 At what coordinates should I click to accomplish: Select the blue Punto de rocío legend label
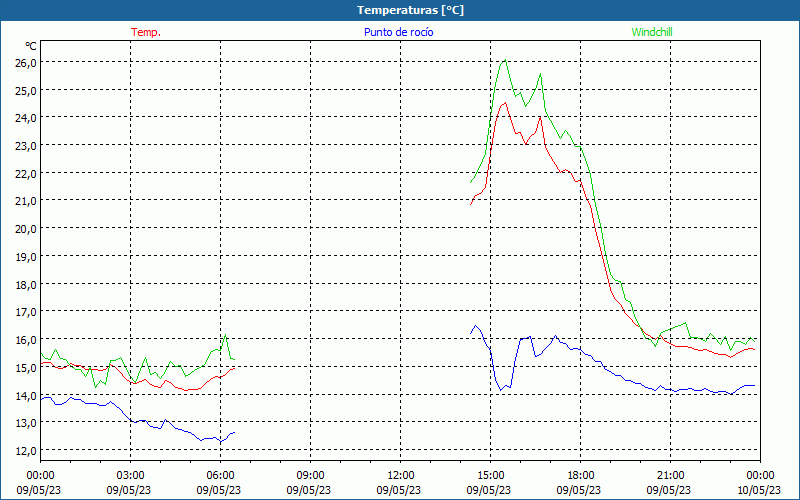click(398, 32)
